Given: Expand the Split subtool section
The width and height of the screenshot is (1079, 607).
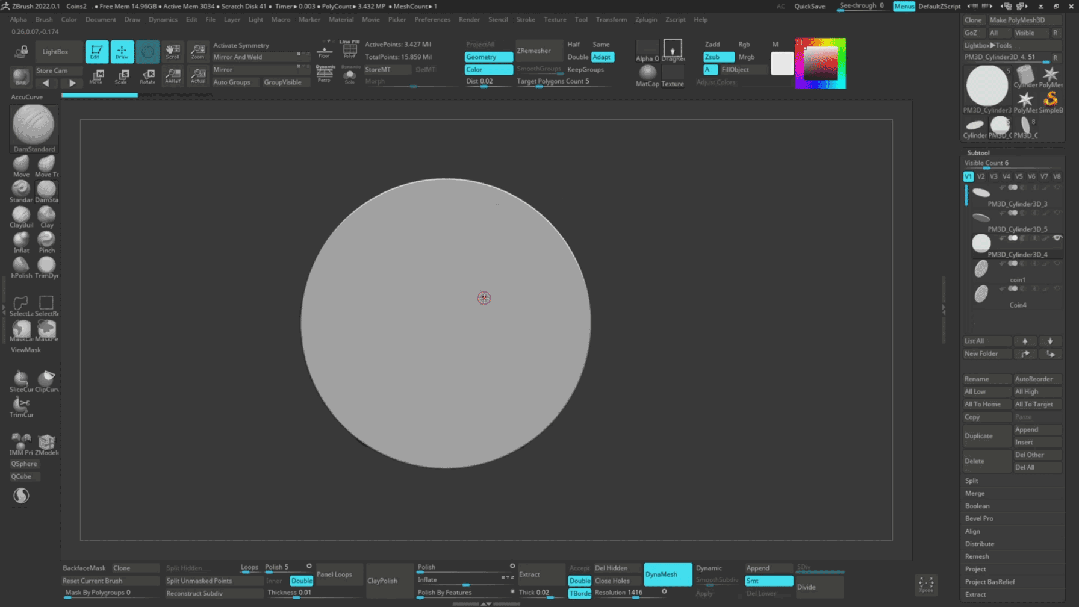Looking at the screenshot, I should 972,481.
